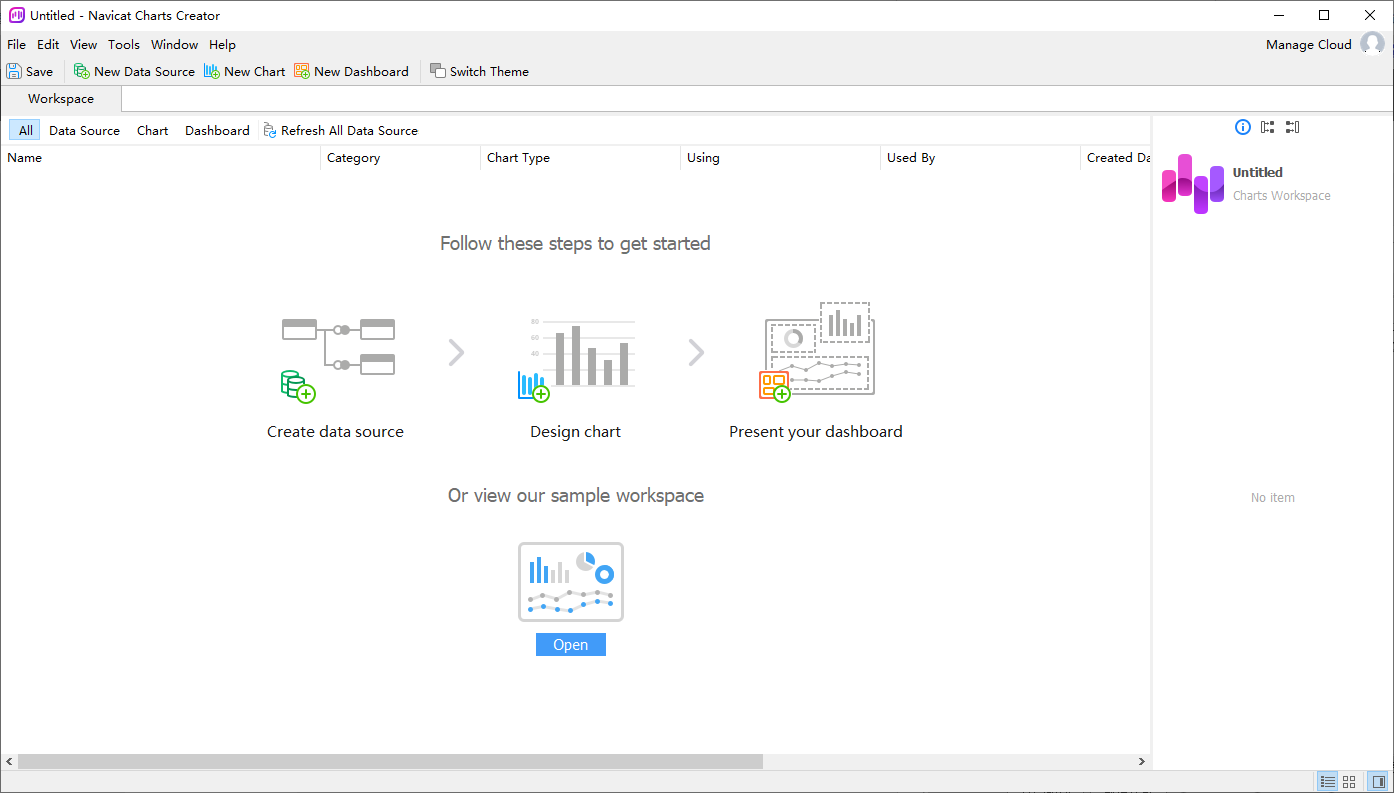
Task: Open the Help menu
Action: click(x=222, y=44)
